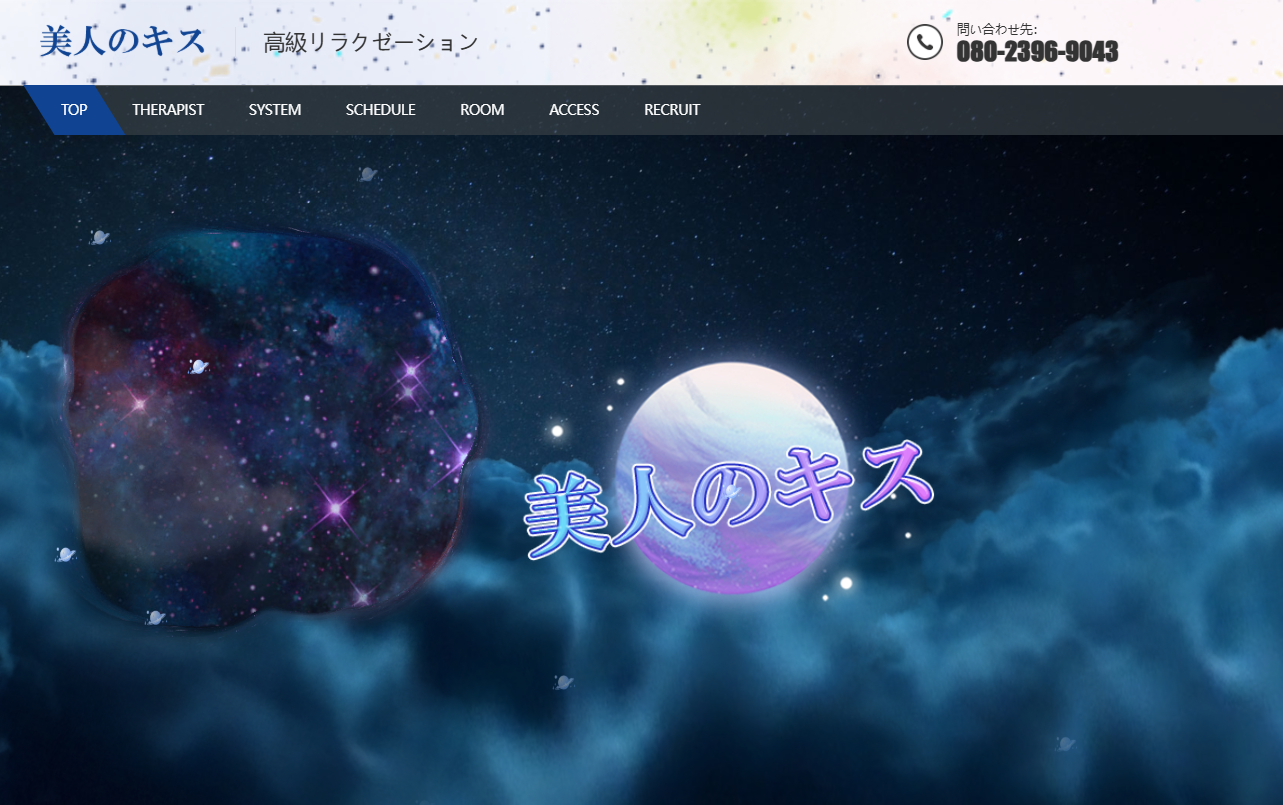Image resolution: width=1283 pixels, height=805 pixels.
Task: Select ROOM in the navigation bar
Action: [482, 110]
